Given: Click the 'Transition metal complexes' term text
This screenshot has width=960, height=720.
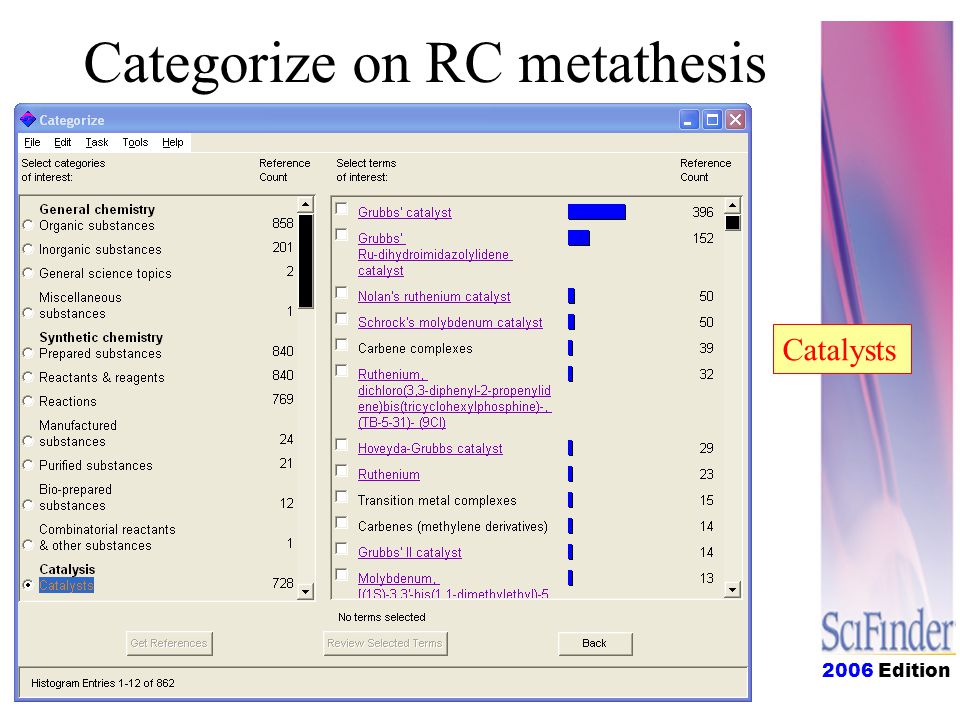Looking at the screenshot, I should 437,500.
